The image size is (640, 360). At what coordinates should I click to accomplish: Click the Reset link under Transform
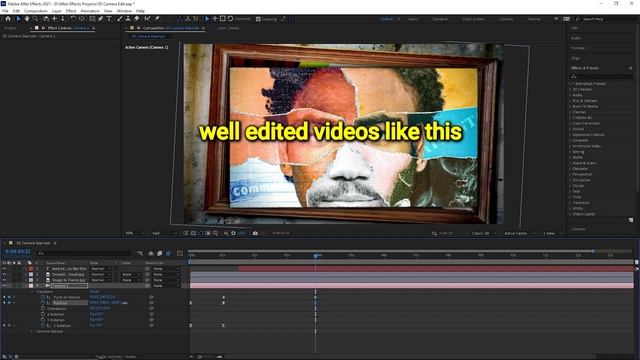click(94, 291)
